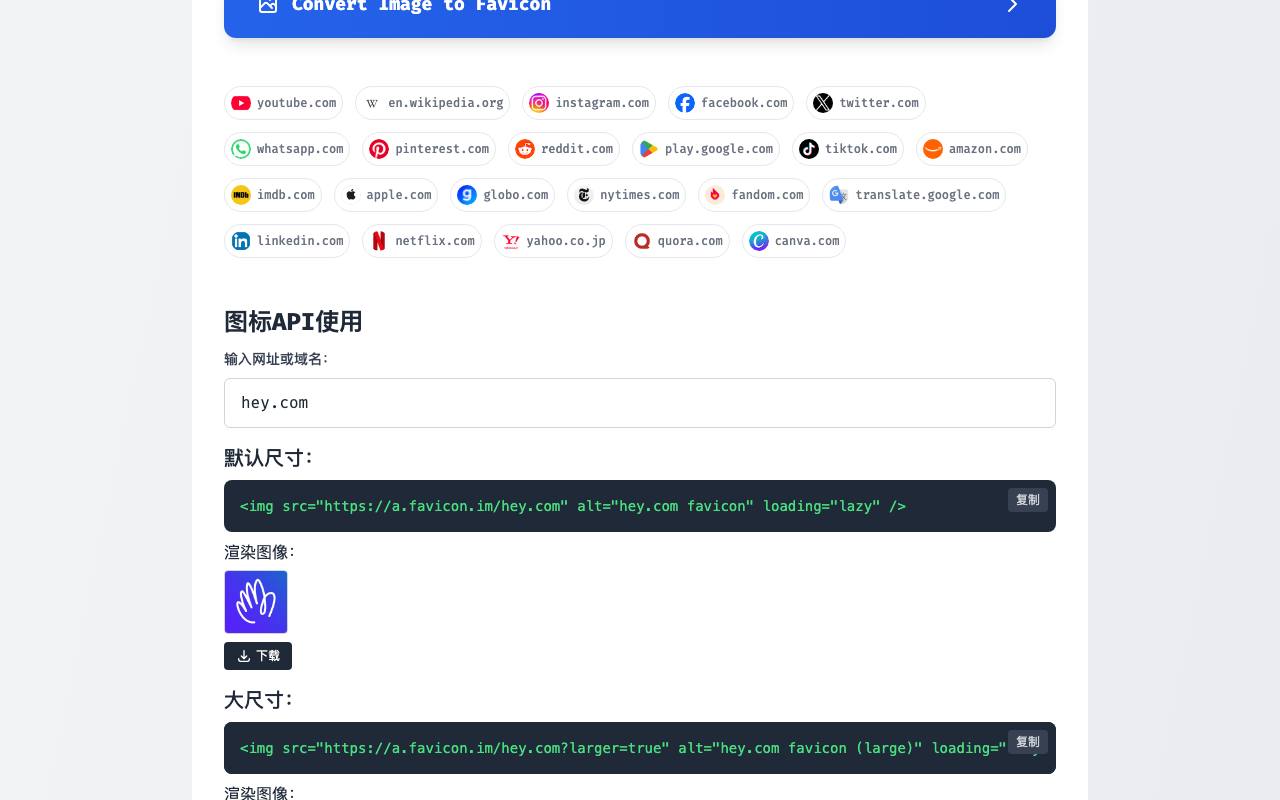Click the IMDb favicon icon
1280x800 pixels.
tap(241, 195)
